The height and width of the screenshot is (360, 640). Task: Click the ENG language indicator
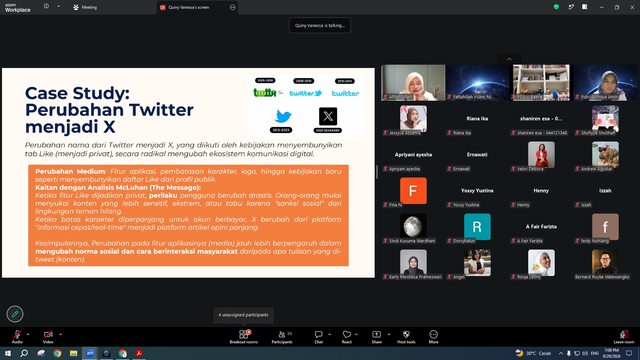[x=594, y=353]
